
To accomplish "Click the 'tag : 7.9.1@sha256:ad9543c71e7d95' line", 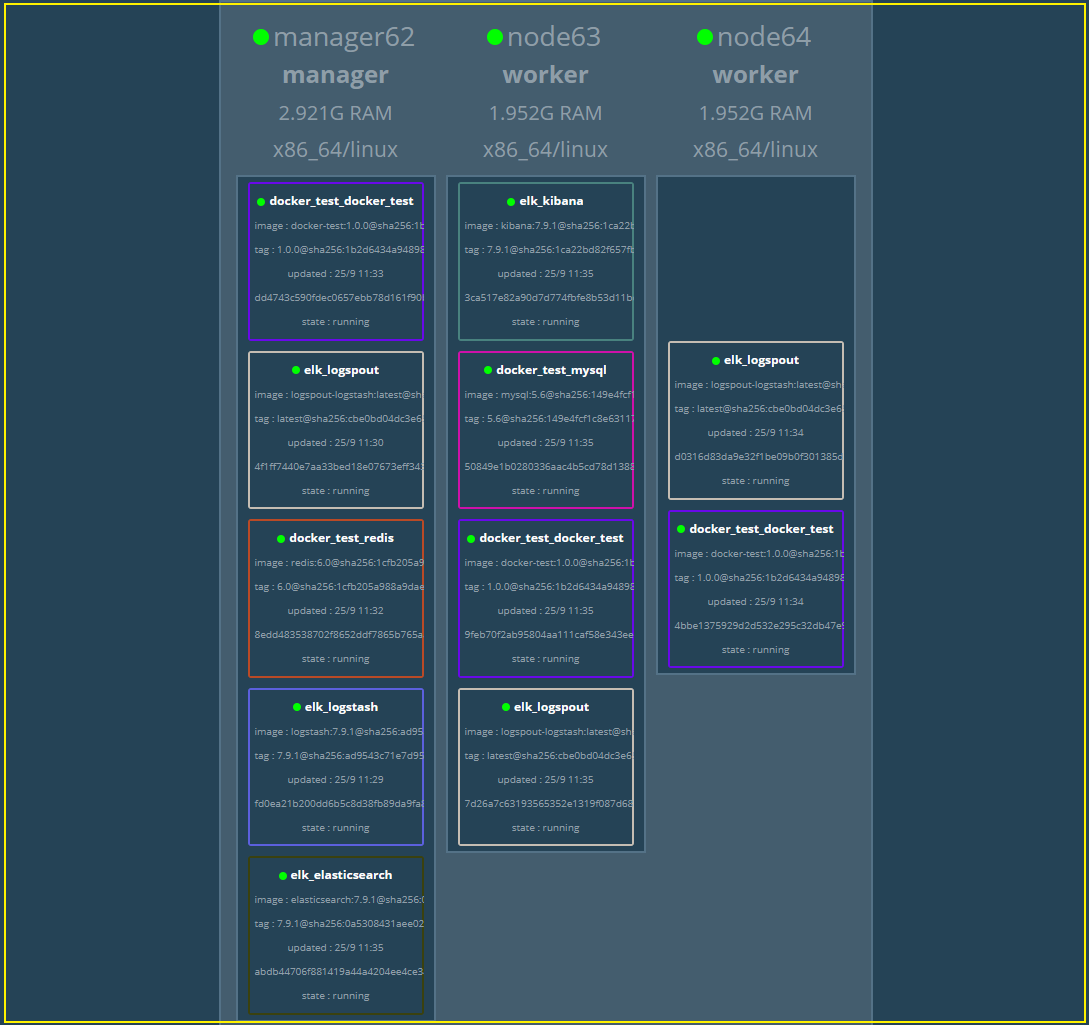I will tap(339, 756).
